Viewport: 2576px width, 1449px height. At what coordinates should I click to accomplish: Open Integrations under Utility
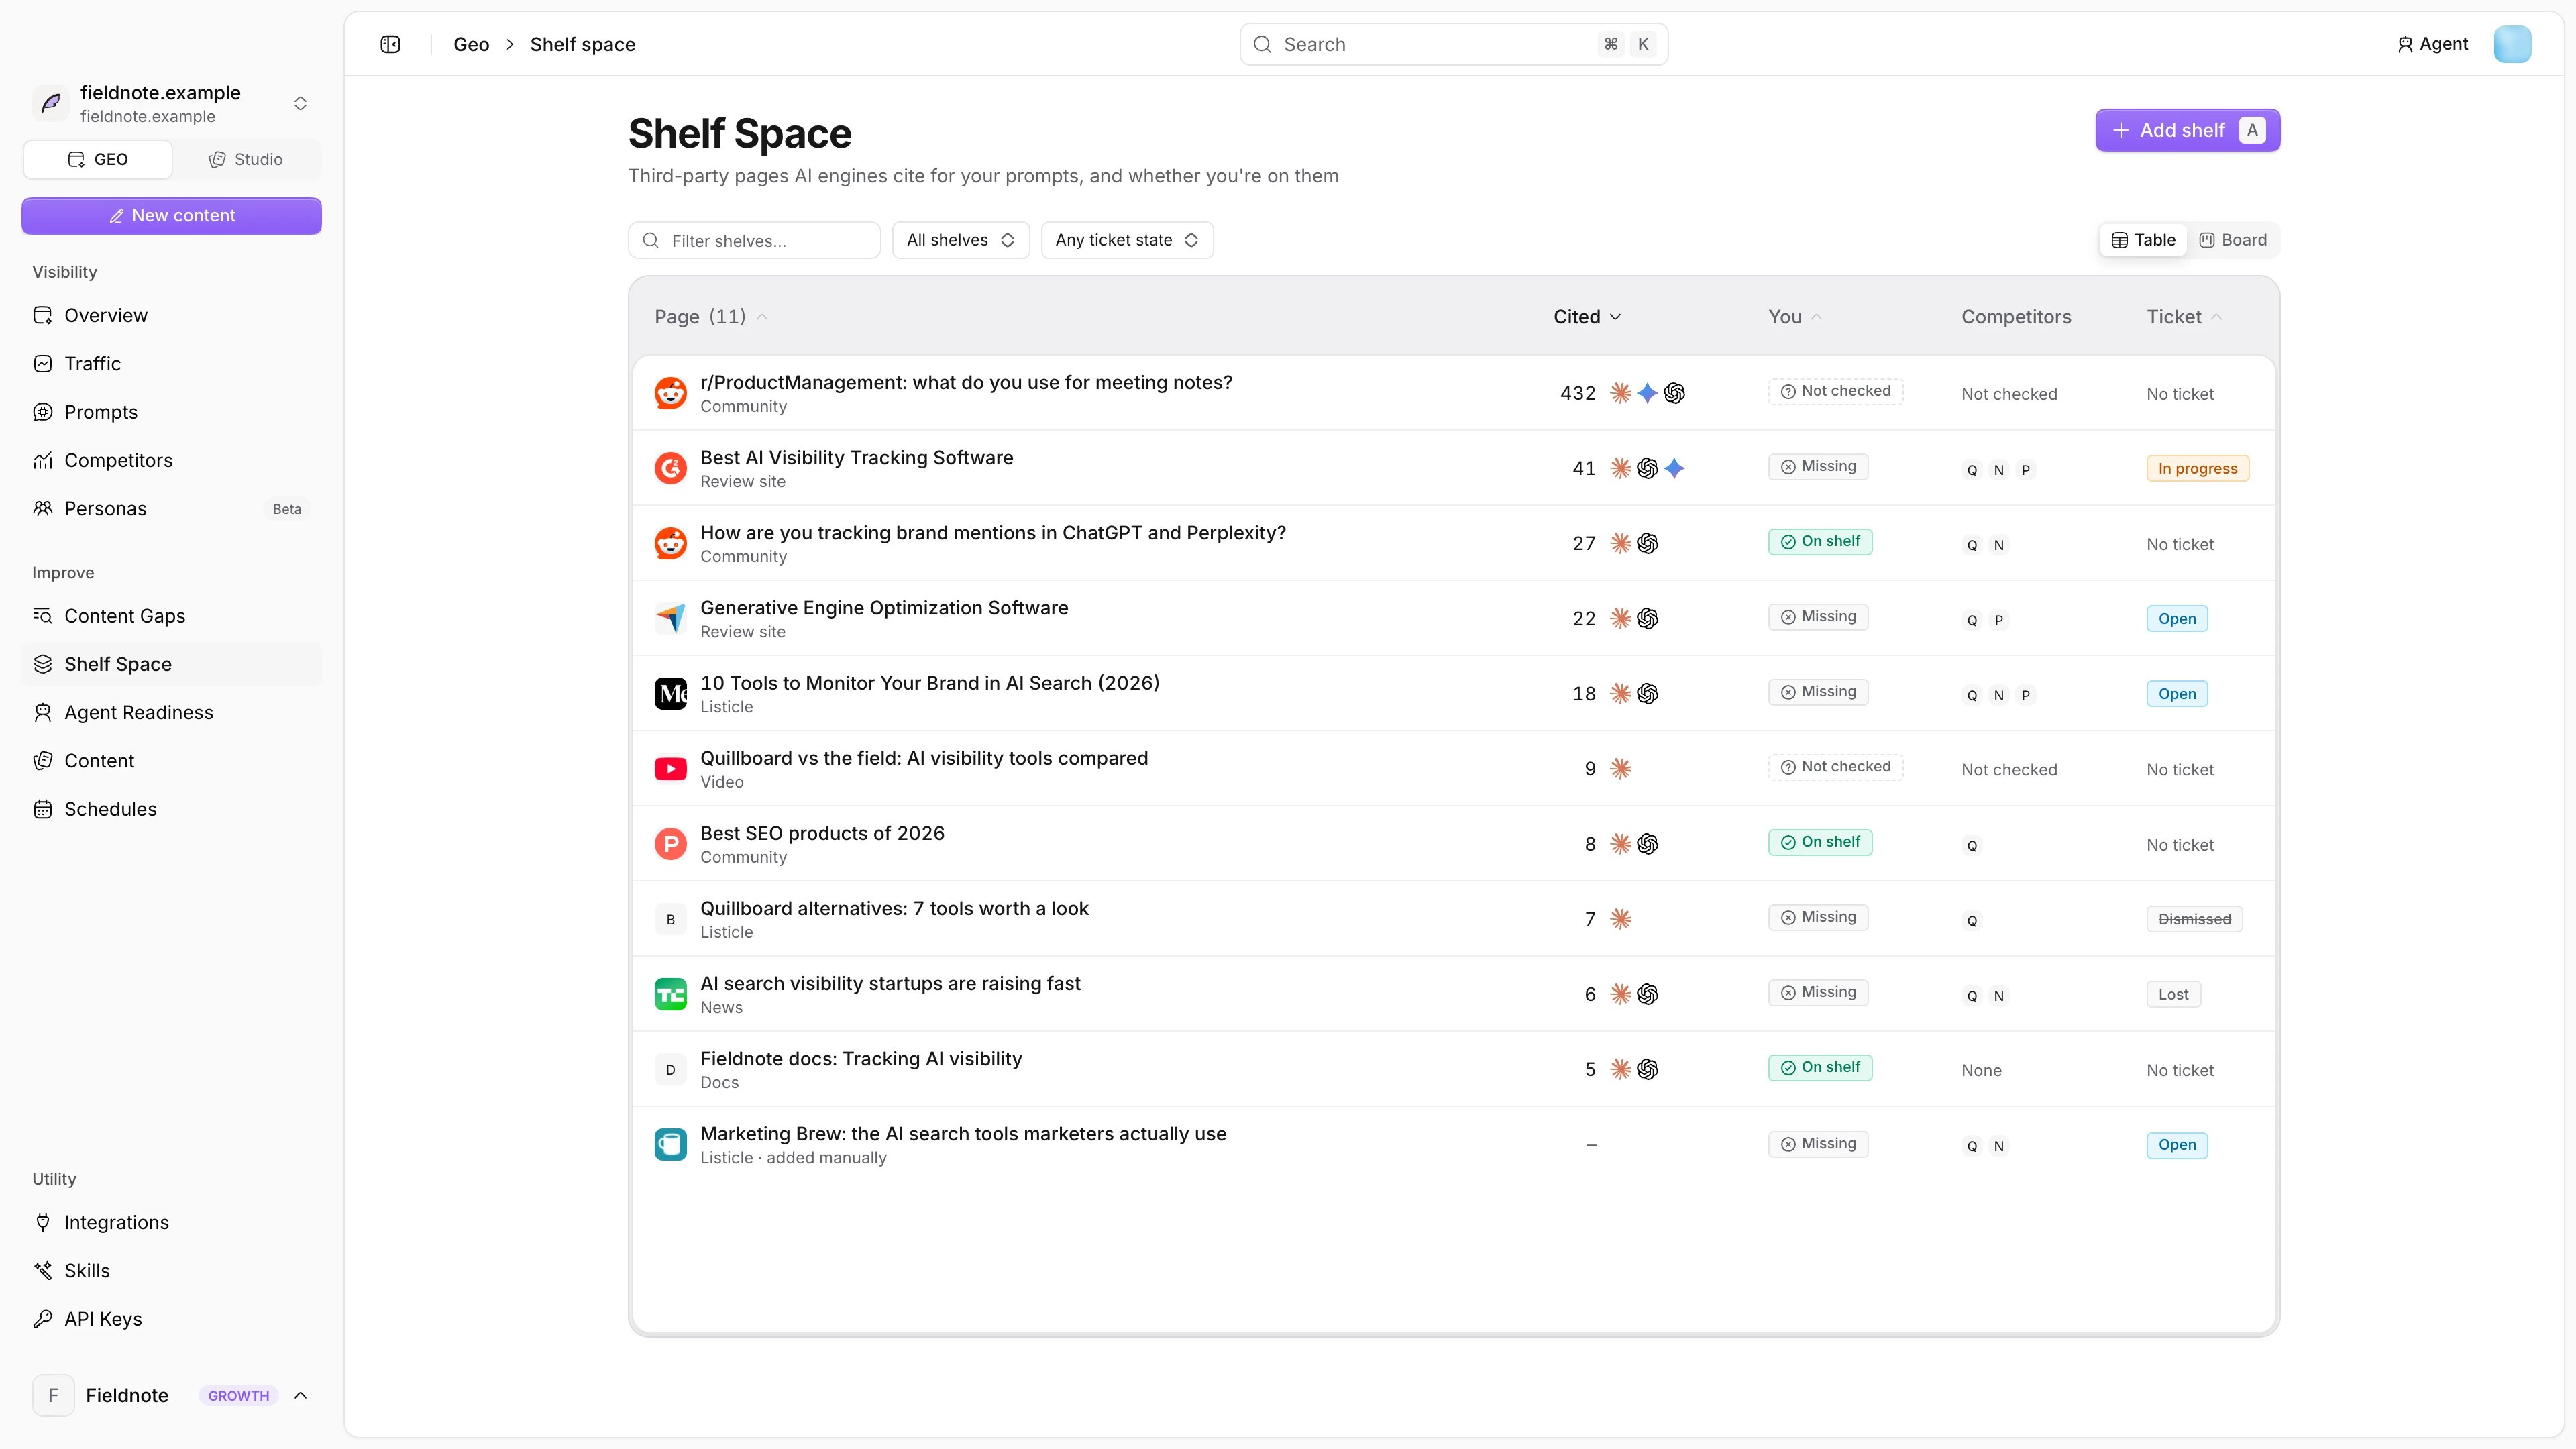(x=171, y=1222)
